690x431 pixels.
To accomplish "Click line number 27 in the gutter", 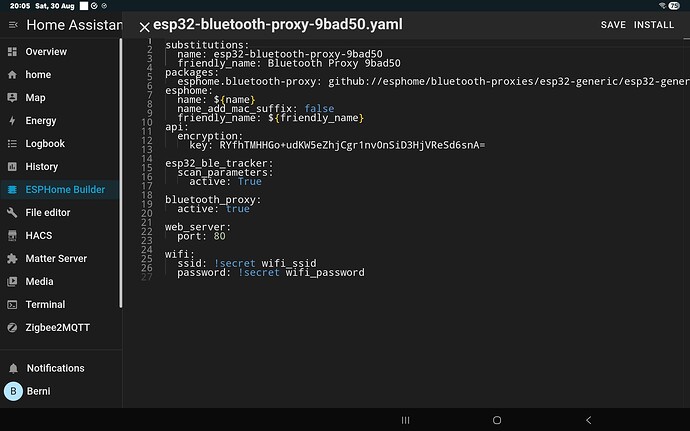I will [x=147, y=277].
